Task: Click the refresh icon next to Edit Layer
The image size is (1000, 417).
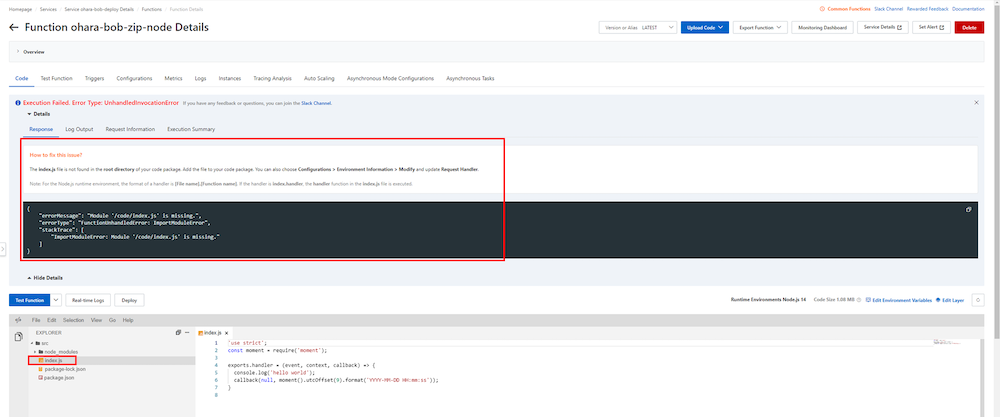Action: point(977,300)
